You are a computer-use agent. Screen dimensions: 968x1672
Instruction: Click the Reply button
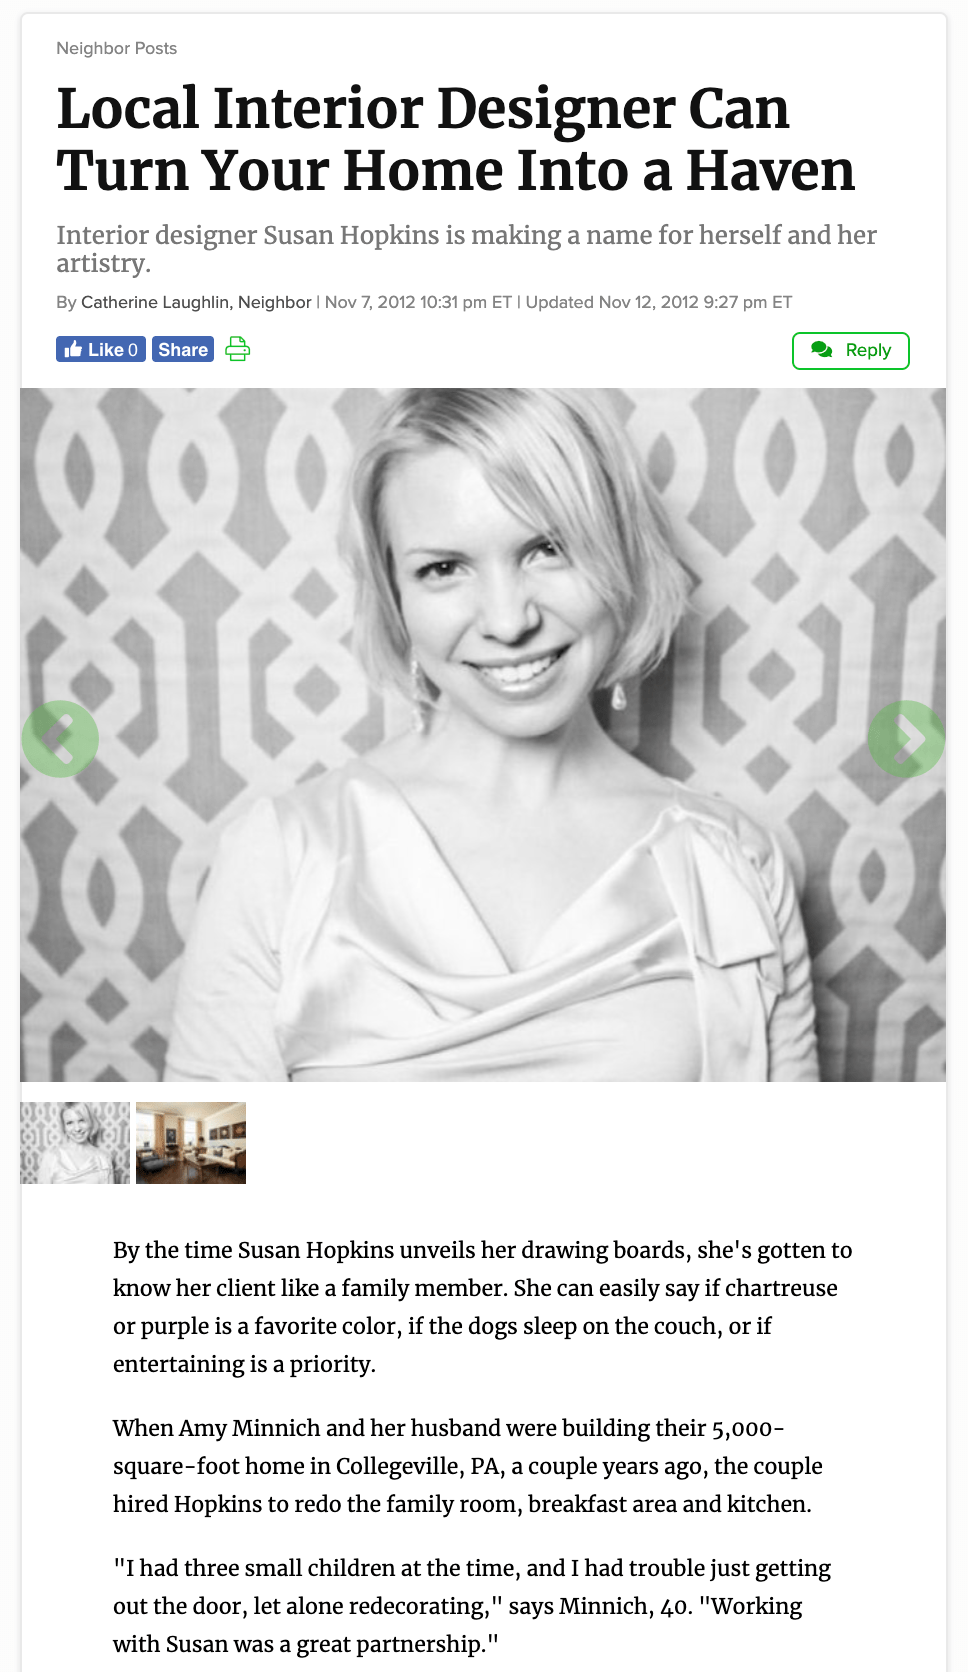tap(850, 350)
